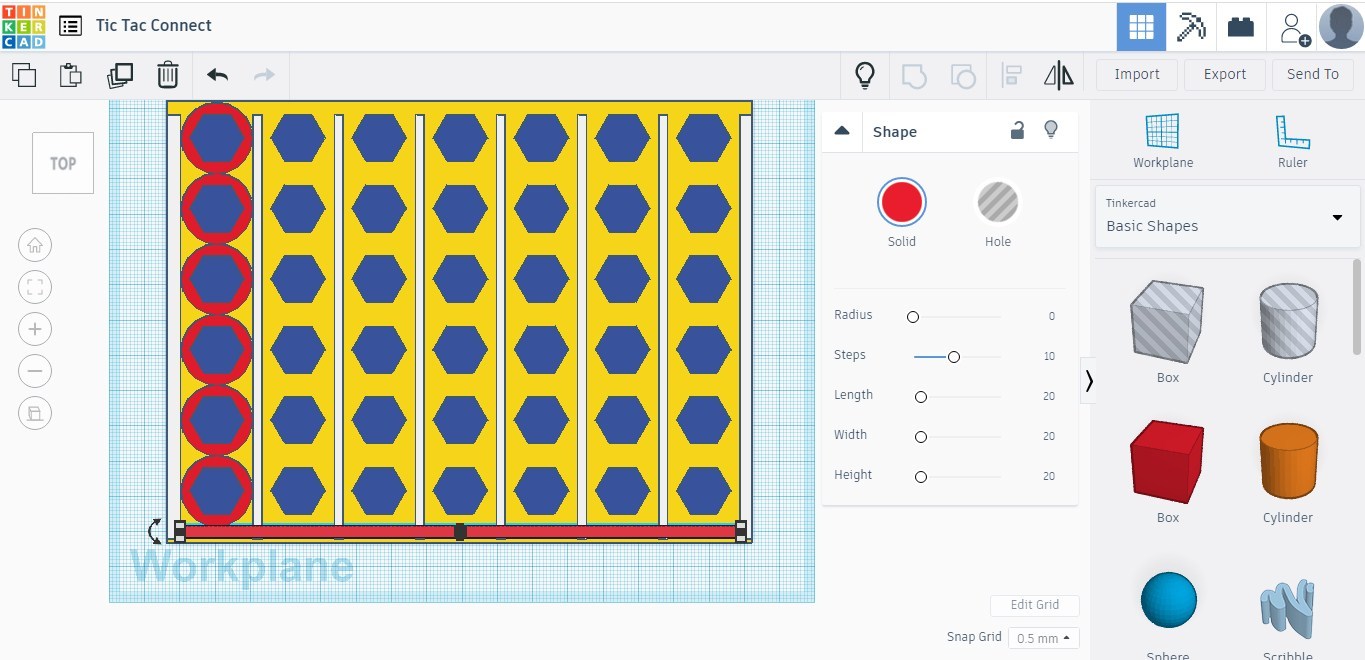1365x660 pixels.
Task: Toggle the shape lock icon
Action: point(1017,130)
